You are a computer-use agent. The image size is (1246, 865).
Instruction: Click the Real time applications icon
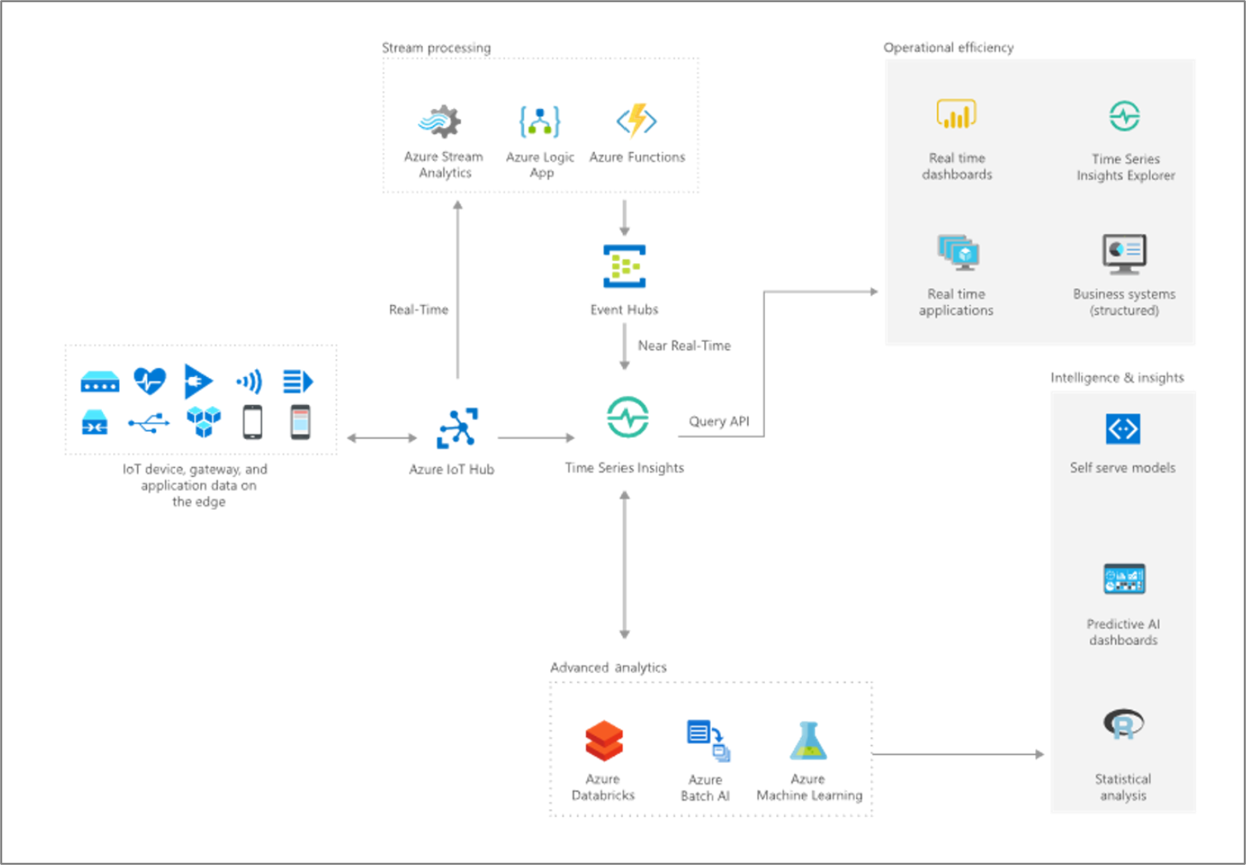[x=958, y=253]
